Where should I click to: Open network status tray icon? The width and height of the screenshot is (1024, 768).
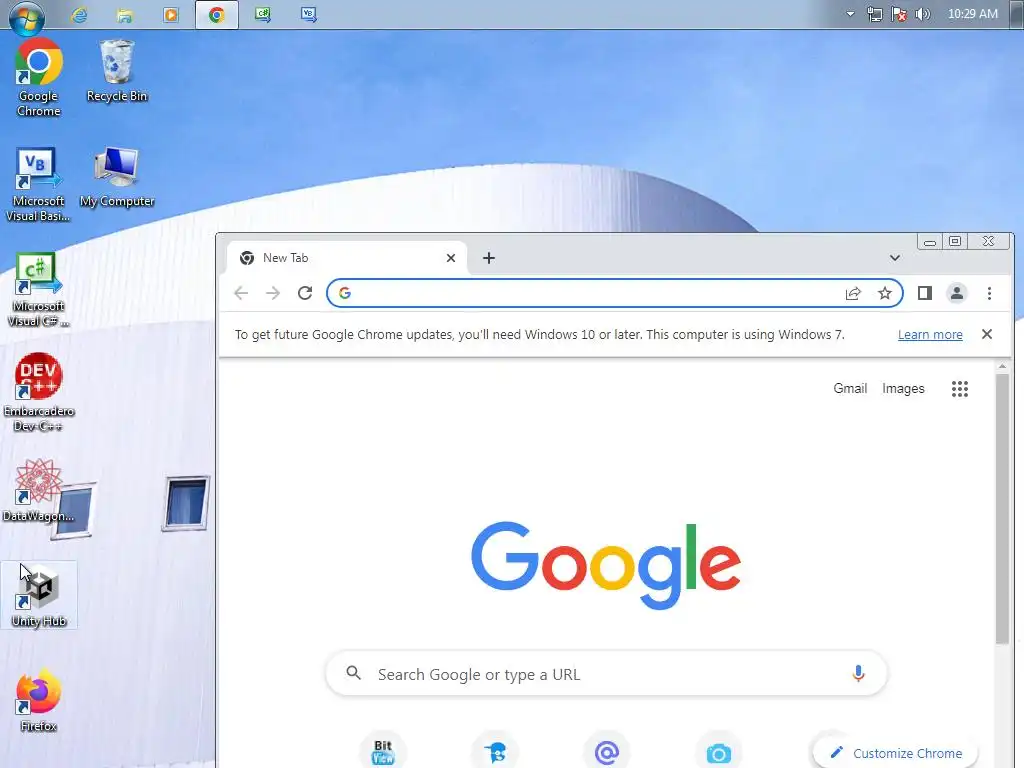pyautogui.click(x=874, y=14)
